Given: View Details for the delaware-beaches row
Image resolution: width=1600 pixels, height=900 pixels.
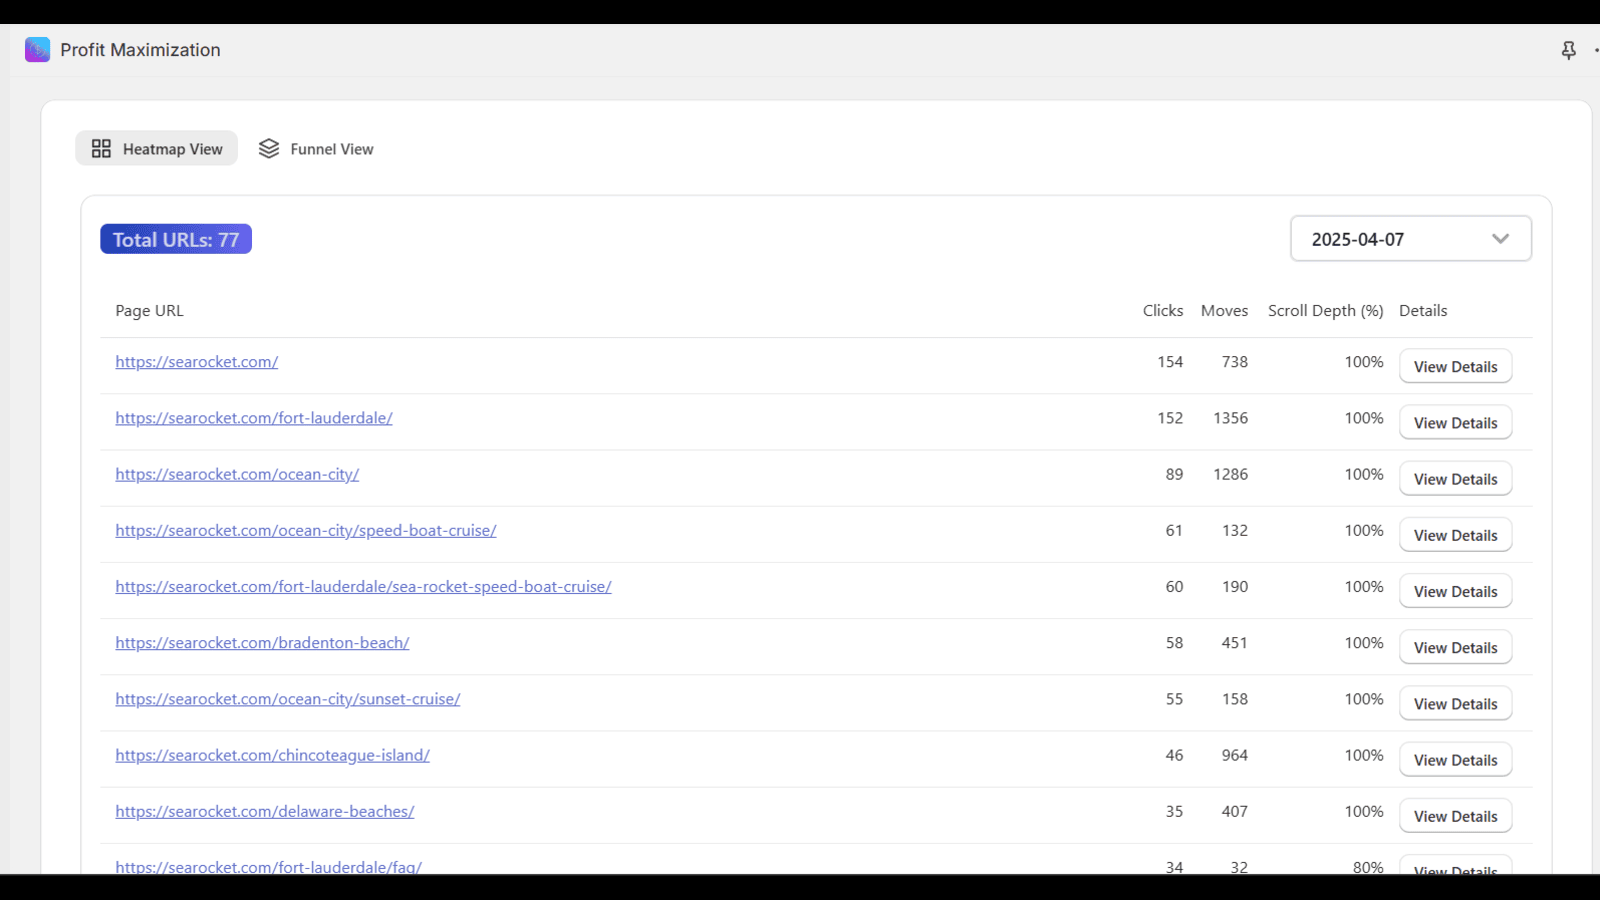Looking at the screenshot, I should (1455, 816).
